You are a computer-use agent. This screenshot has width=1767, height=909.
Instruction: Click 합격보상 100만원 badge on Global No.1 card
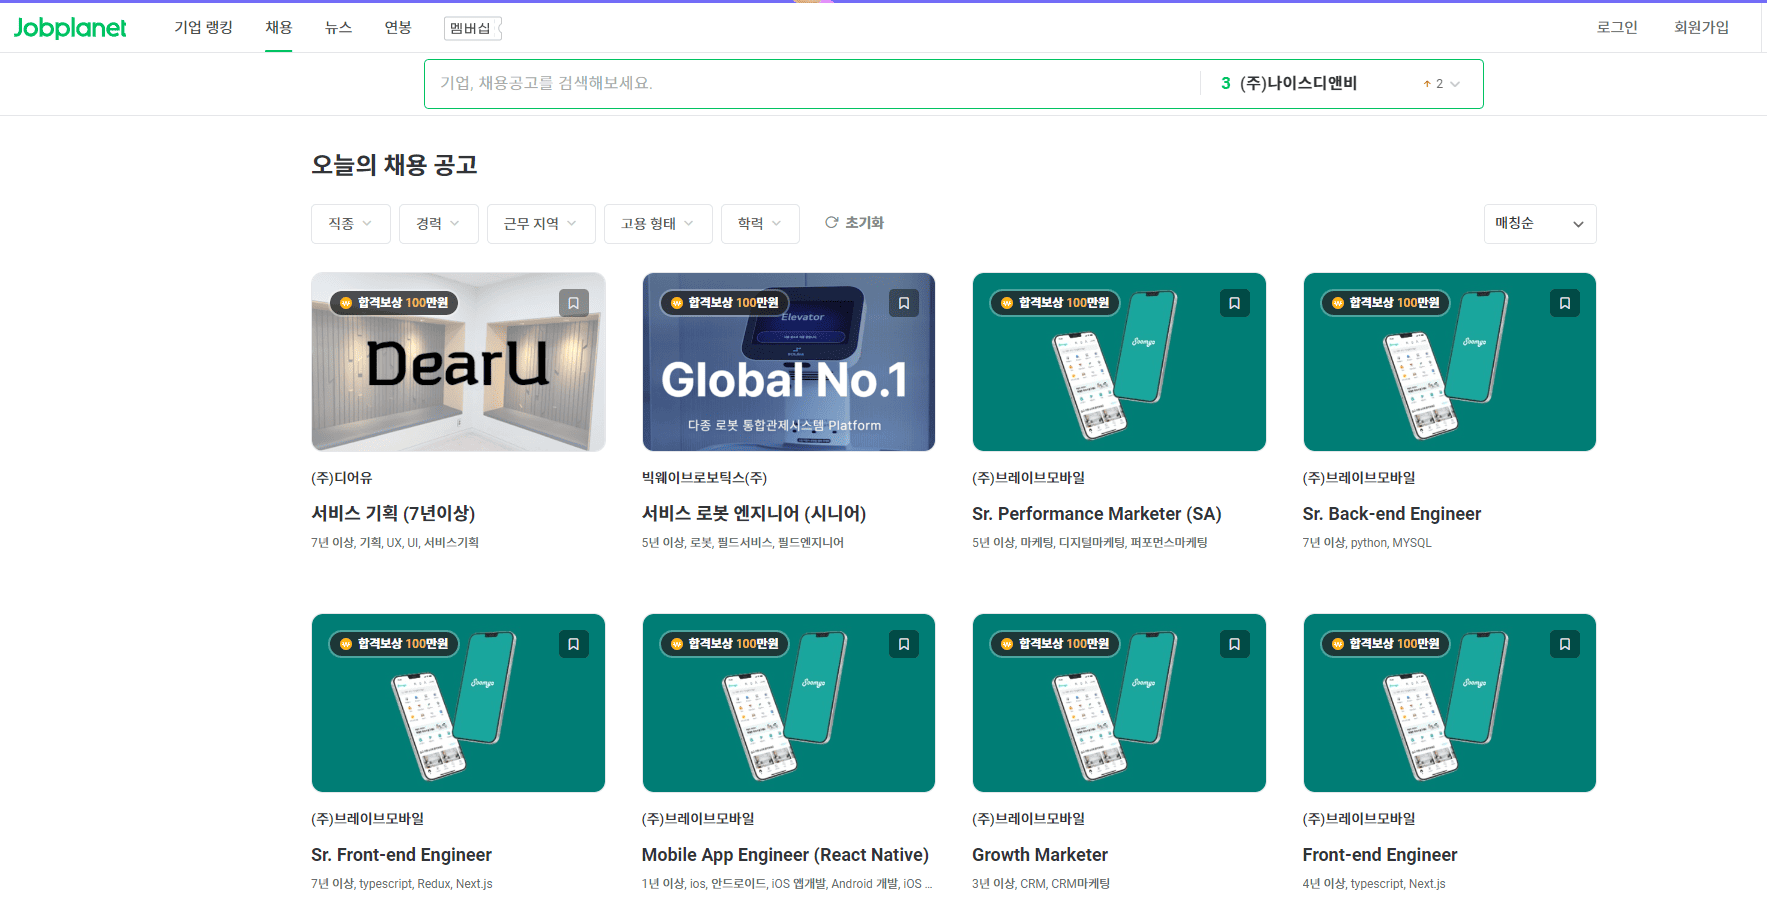click(724, 302)
